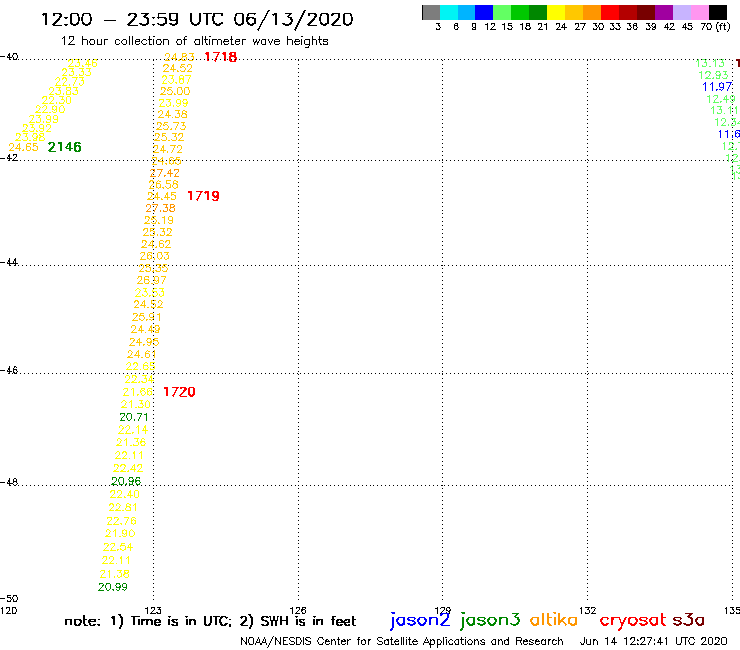740x650 pixels.
Task: Click the wave height value 25.00
Action: click(175, 91)
